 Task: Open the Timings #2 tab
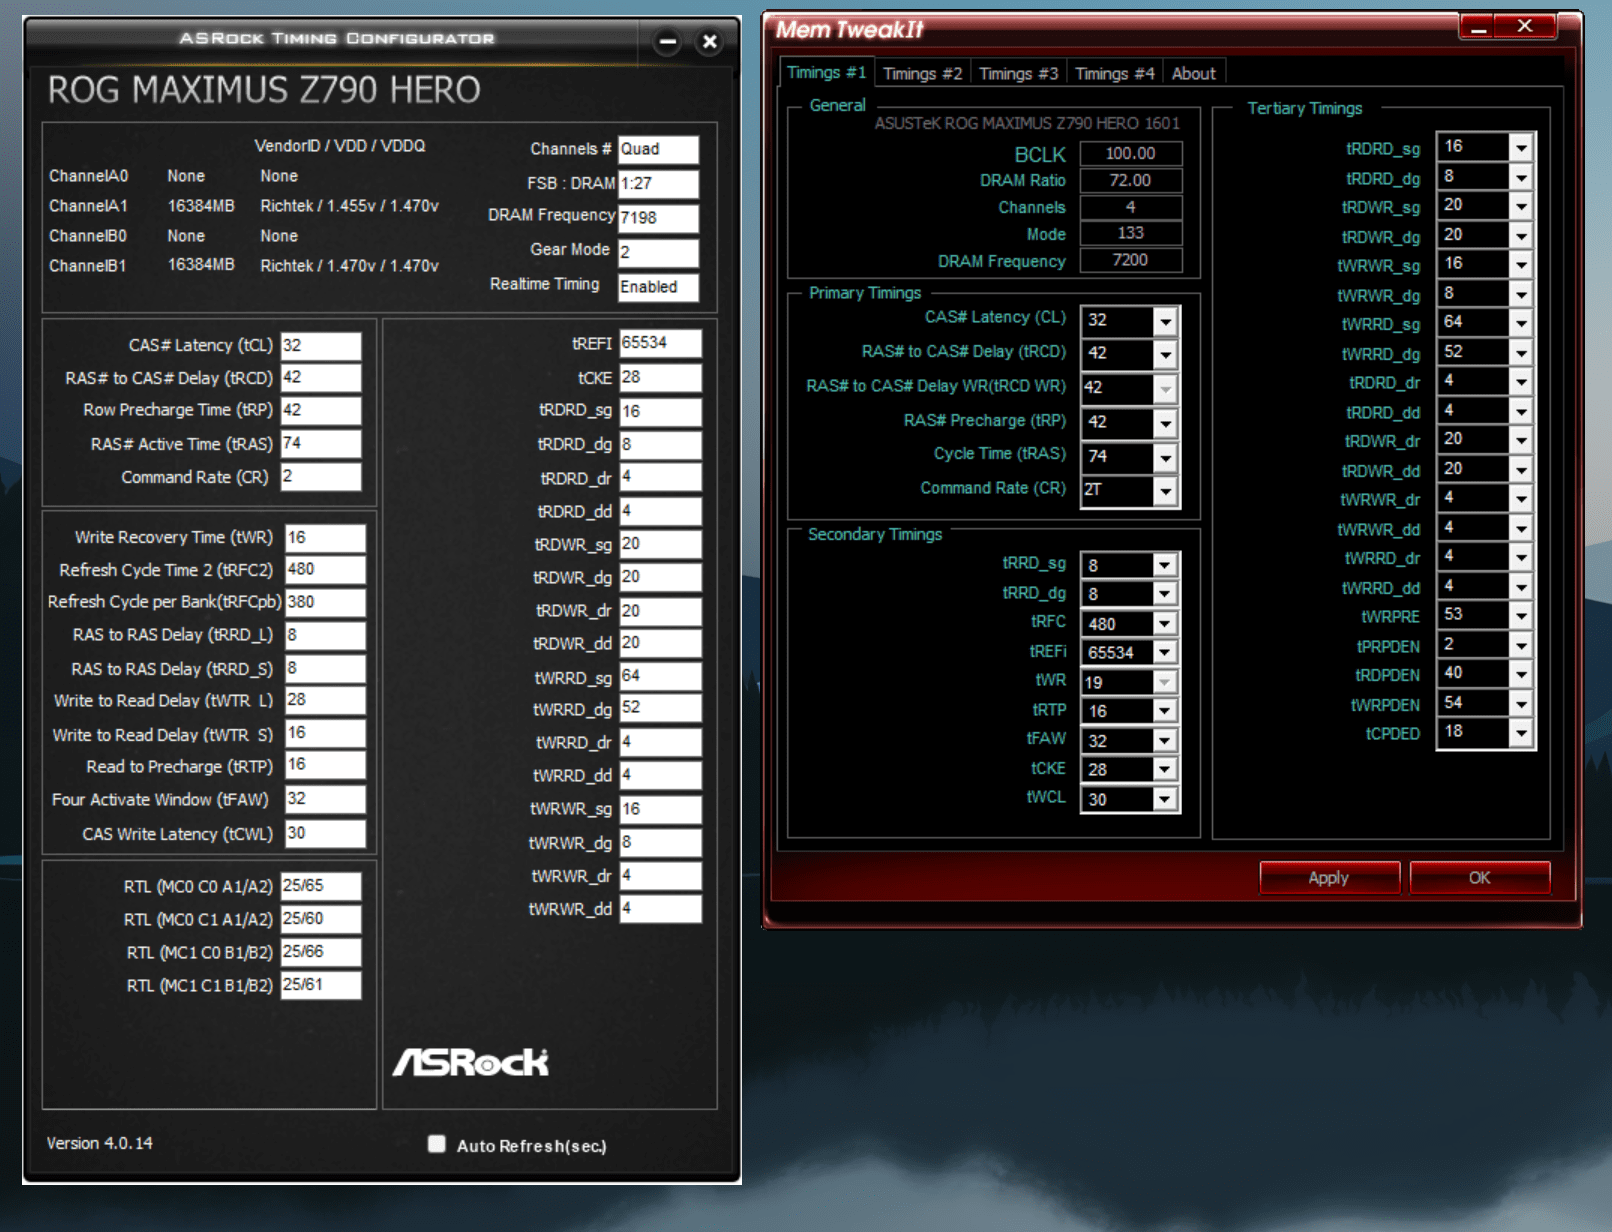pos(922,74)
